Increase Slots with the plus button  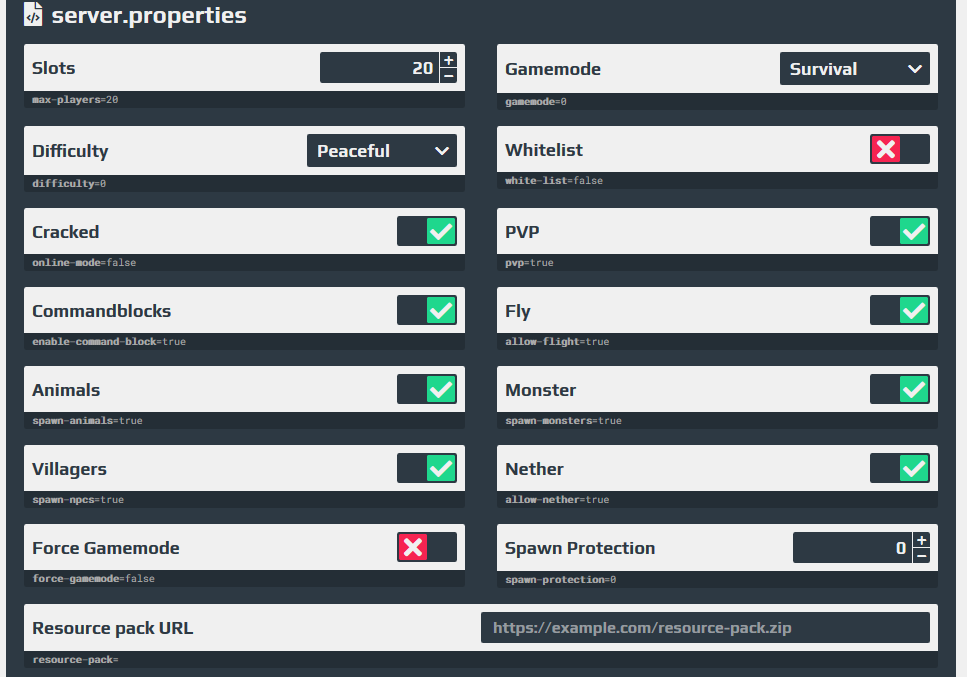click(x=449, y=60)
